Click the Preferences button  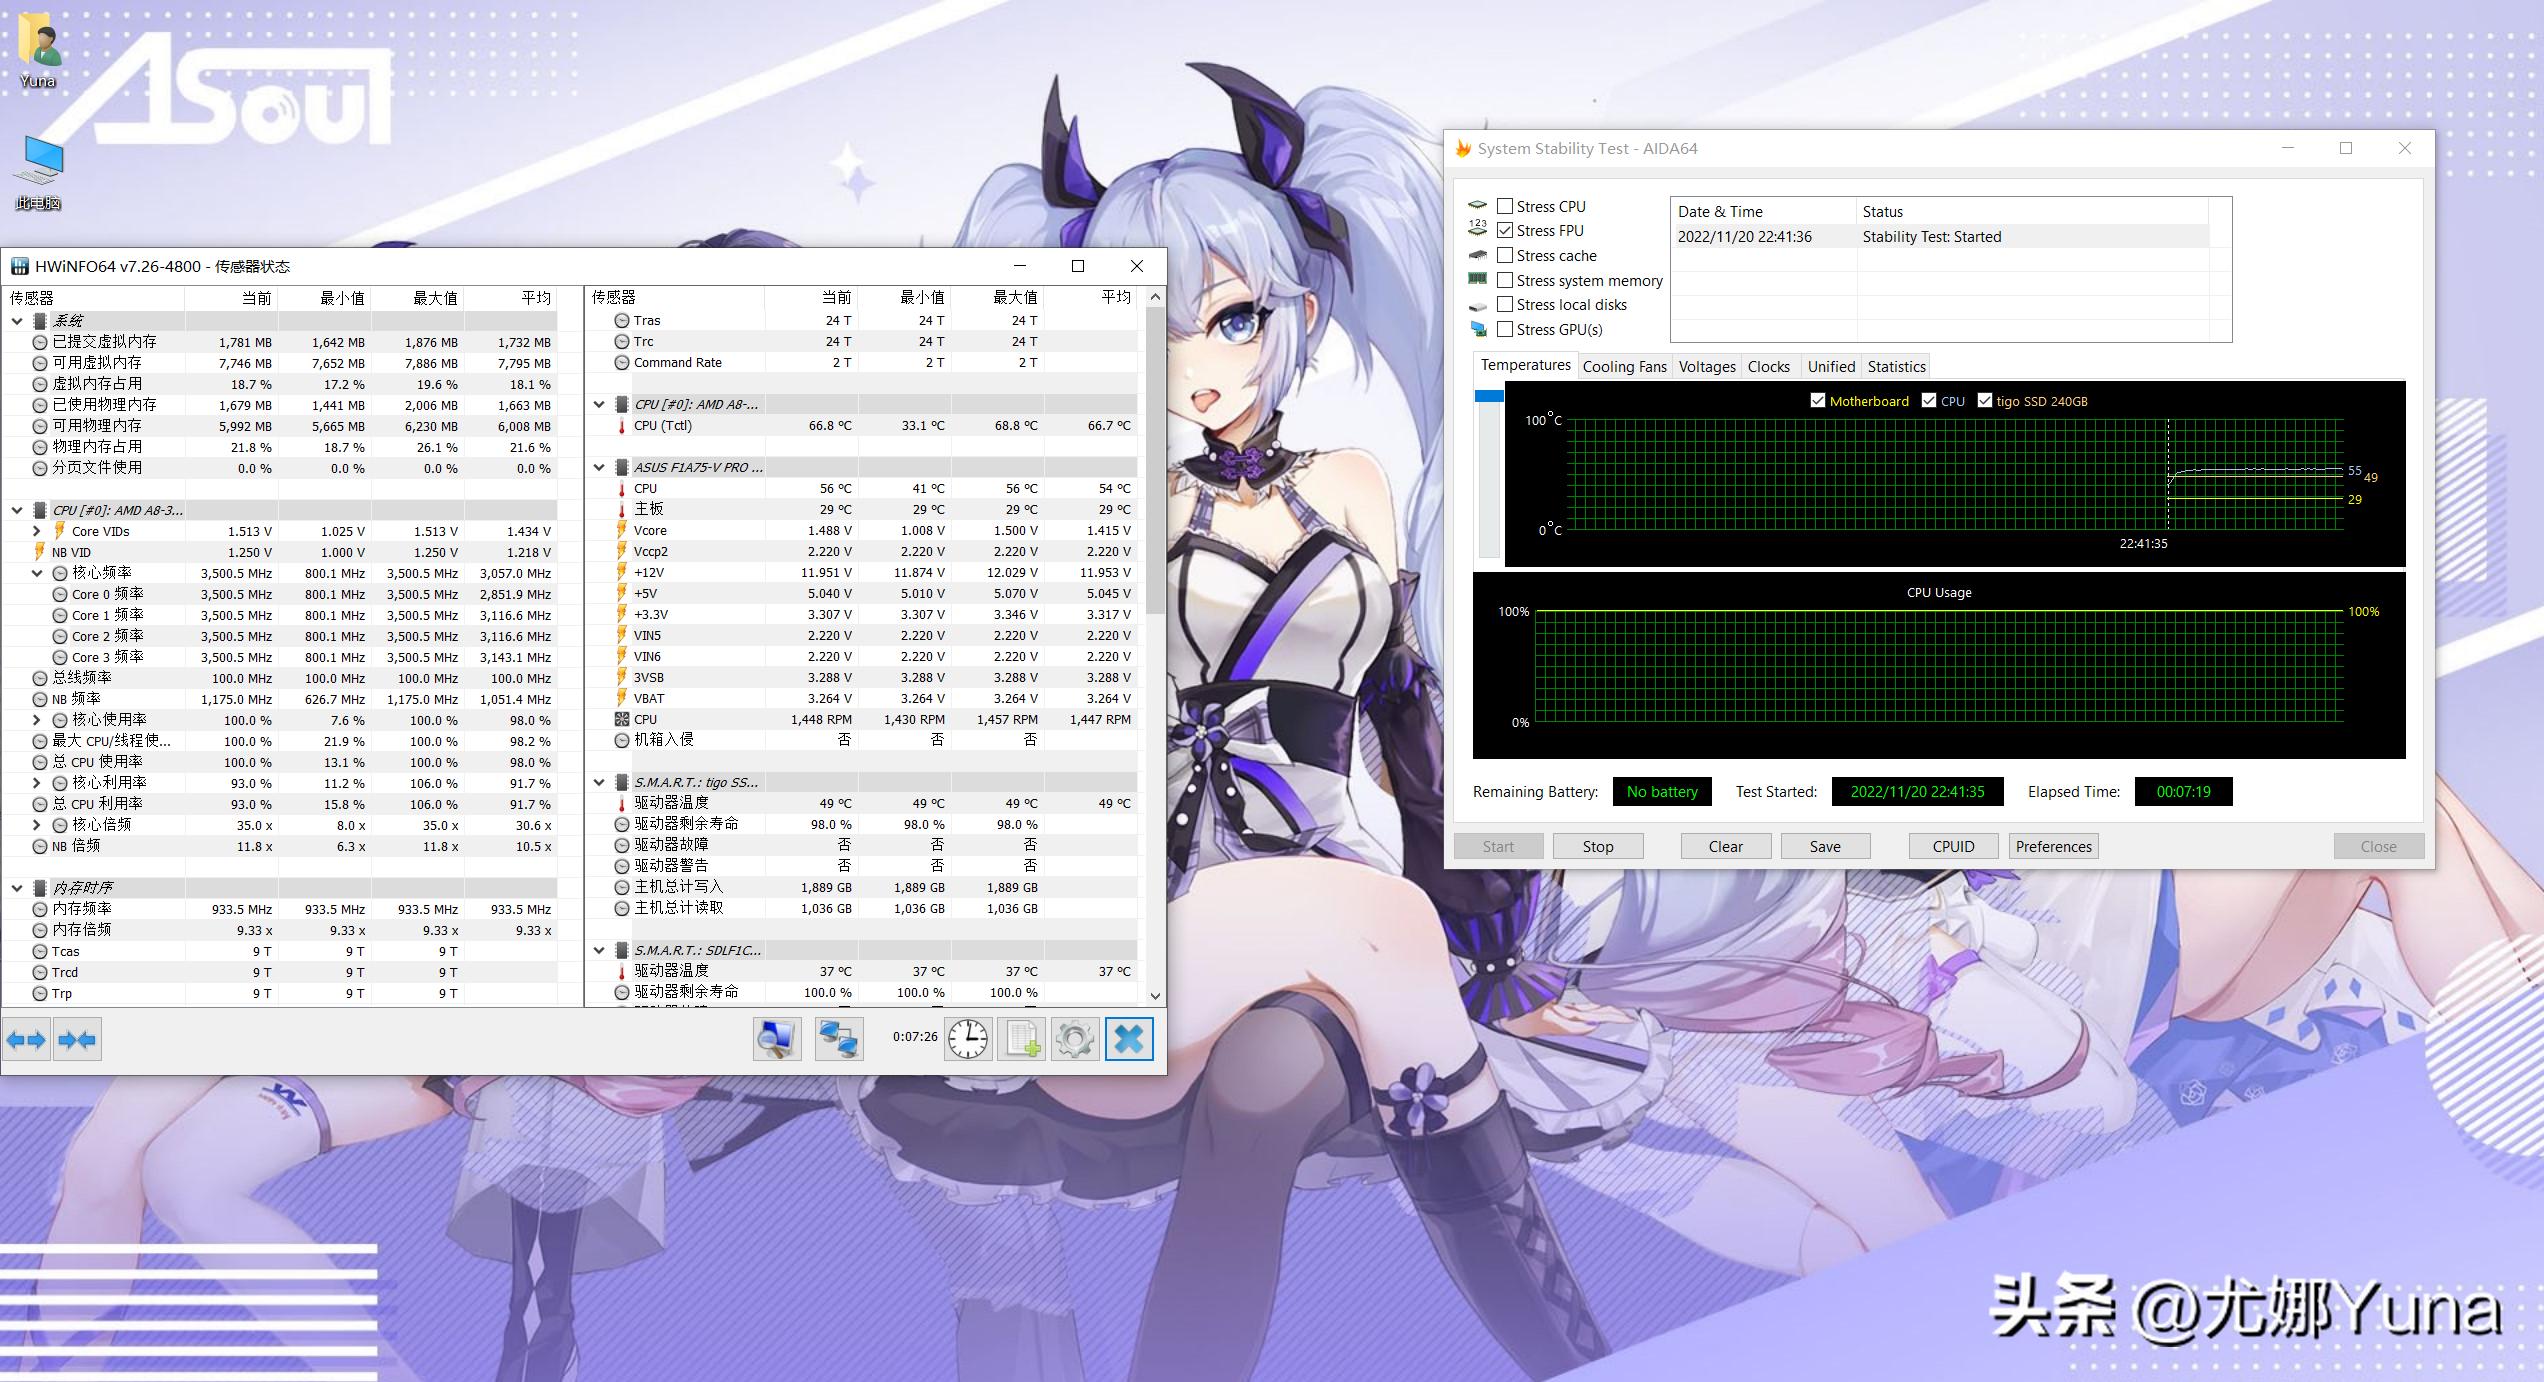[x=2053, y=846]
